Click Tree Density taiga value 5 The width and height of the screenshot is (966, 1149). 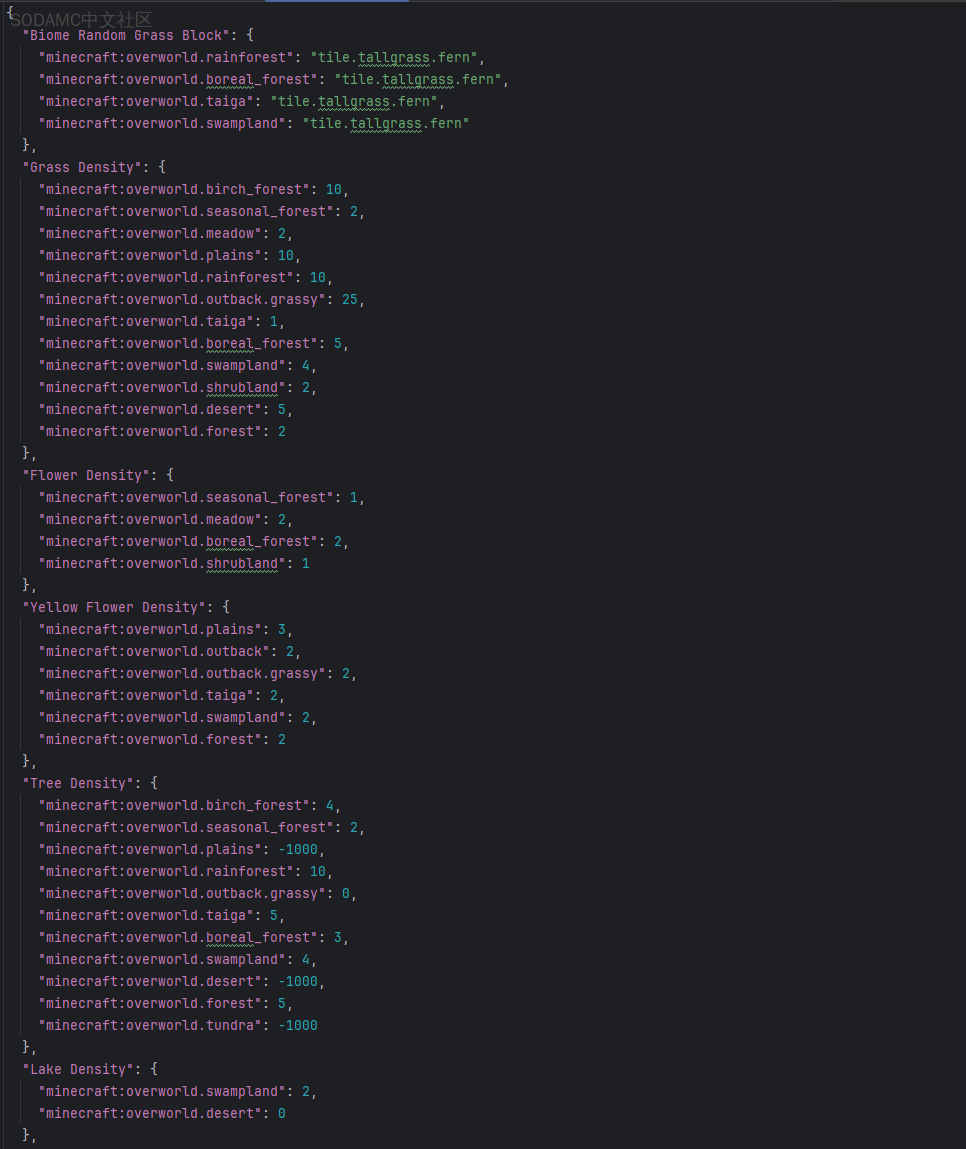click(273, 915)
